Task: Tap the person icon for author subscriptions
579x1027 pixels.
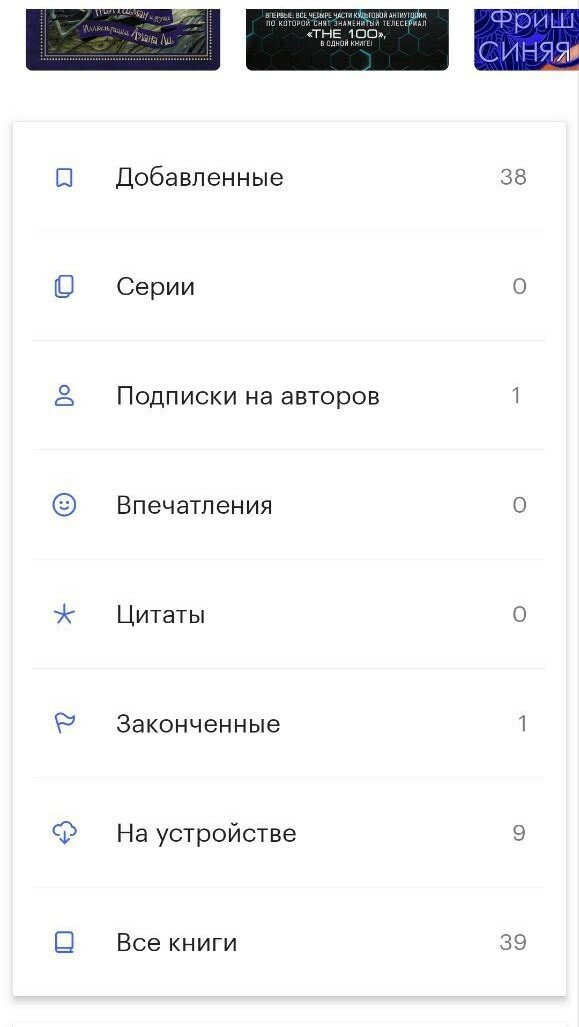Action: coord(64,396)
